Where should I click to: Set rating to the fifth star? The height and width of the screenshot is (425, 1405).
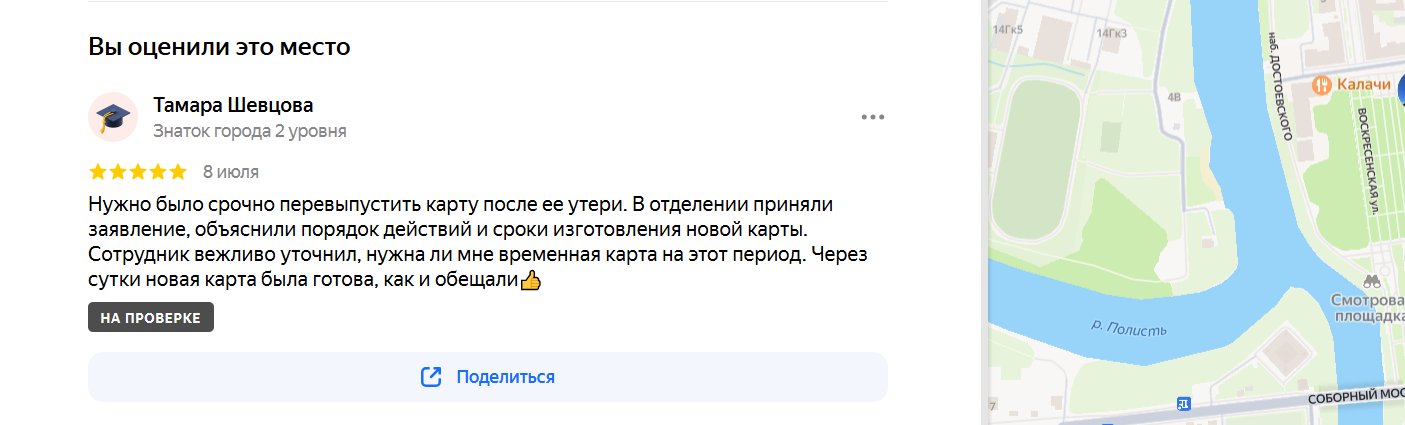click(x=178, y=171)
